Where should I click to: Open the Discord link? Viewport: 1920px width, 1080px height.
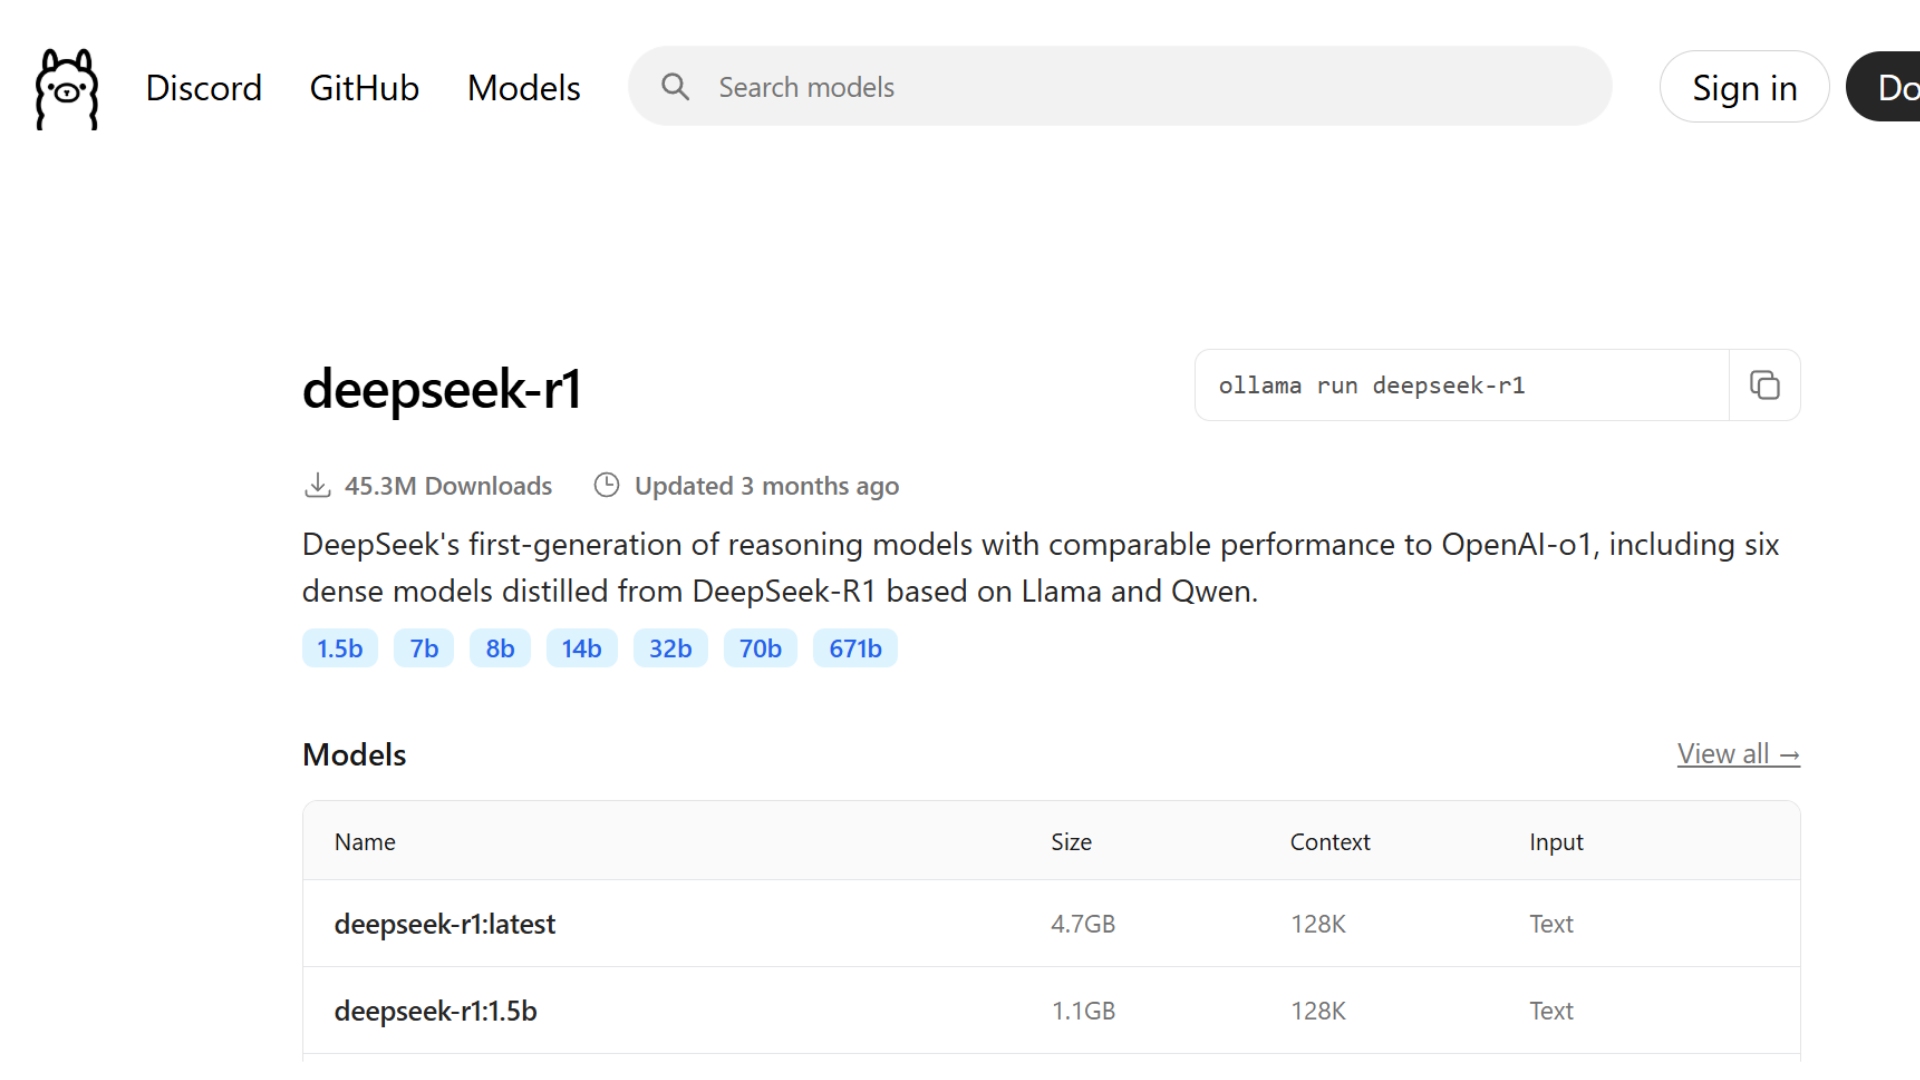(x=204, y=88)
